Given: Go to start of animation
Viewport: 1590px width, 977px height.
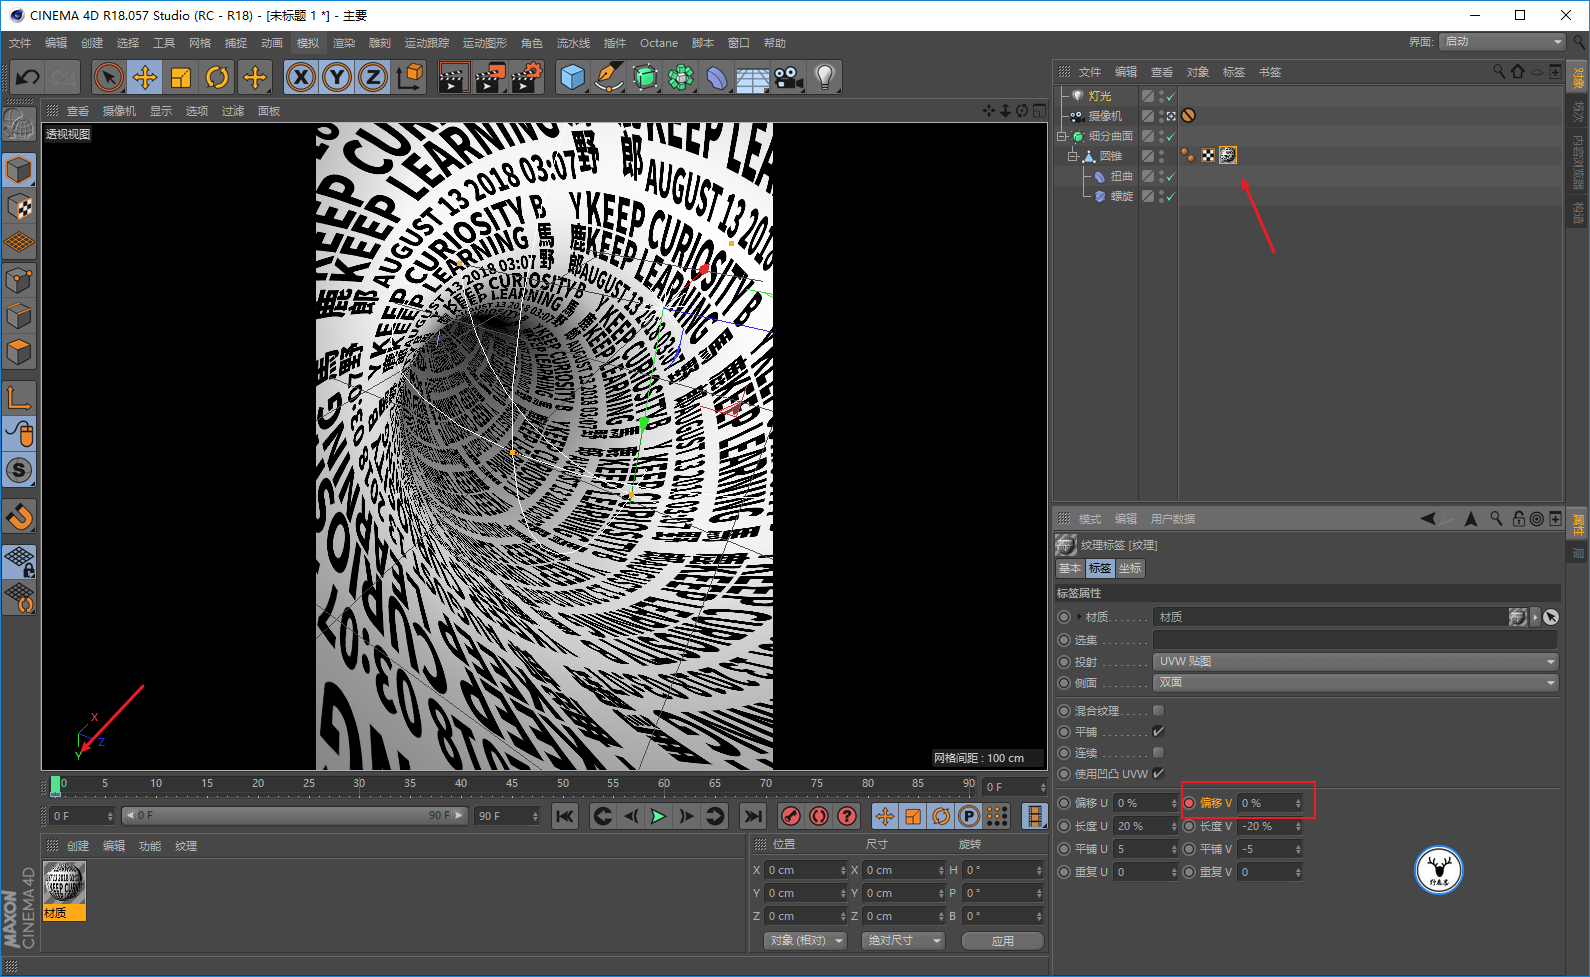Looking at the screenshot, I should click(565, 816).
